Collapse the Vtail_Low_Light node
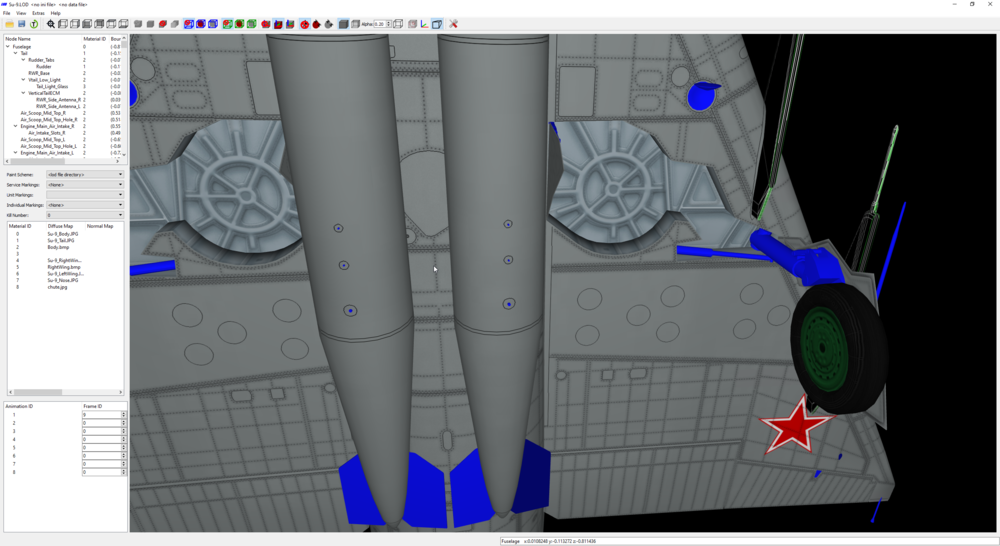Image resolution: width=1000 pixels, height=546 pixels. (23, 80)
